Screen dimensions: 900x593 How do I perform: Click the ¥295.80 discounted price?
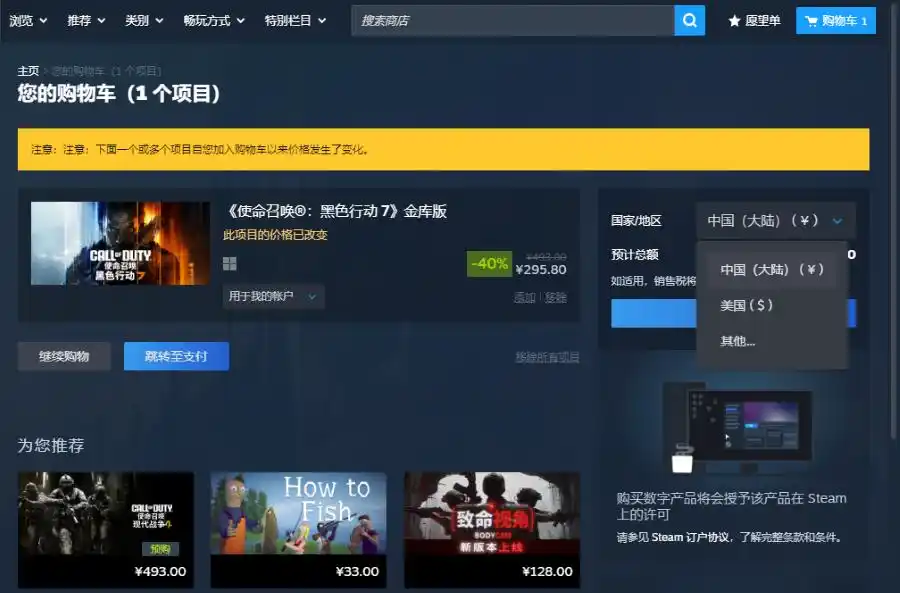541,270
